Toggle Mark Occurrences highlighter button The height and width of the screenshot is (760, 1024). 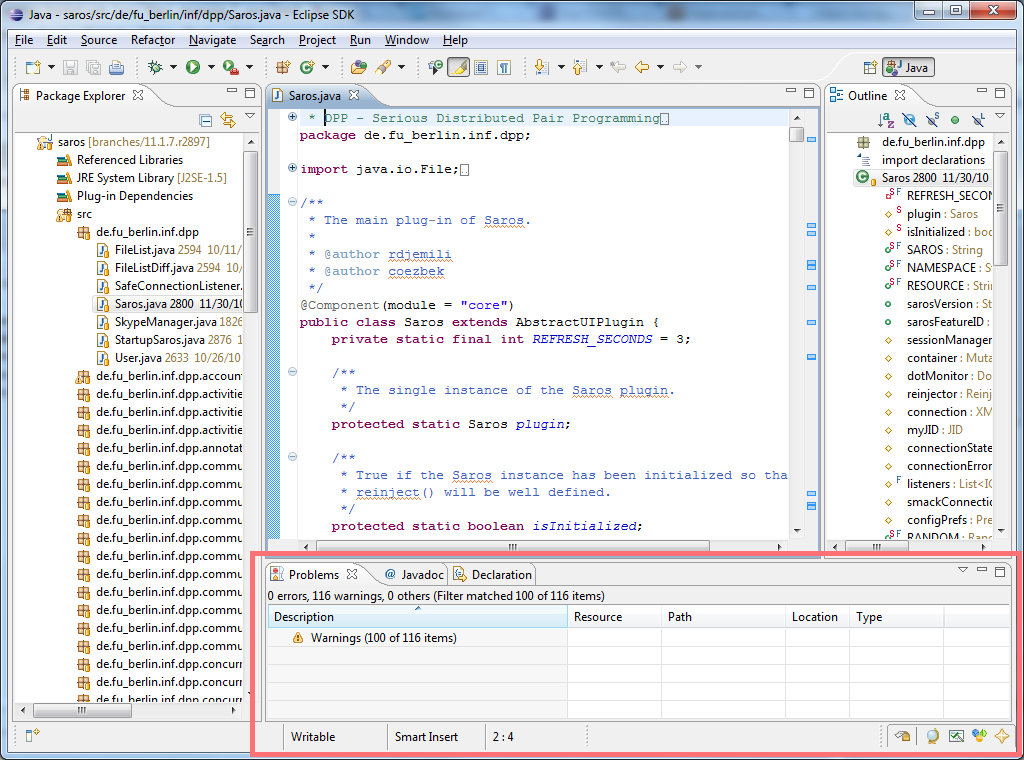[458, 67]
